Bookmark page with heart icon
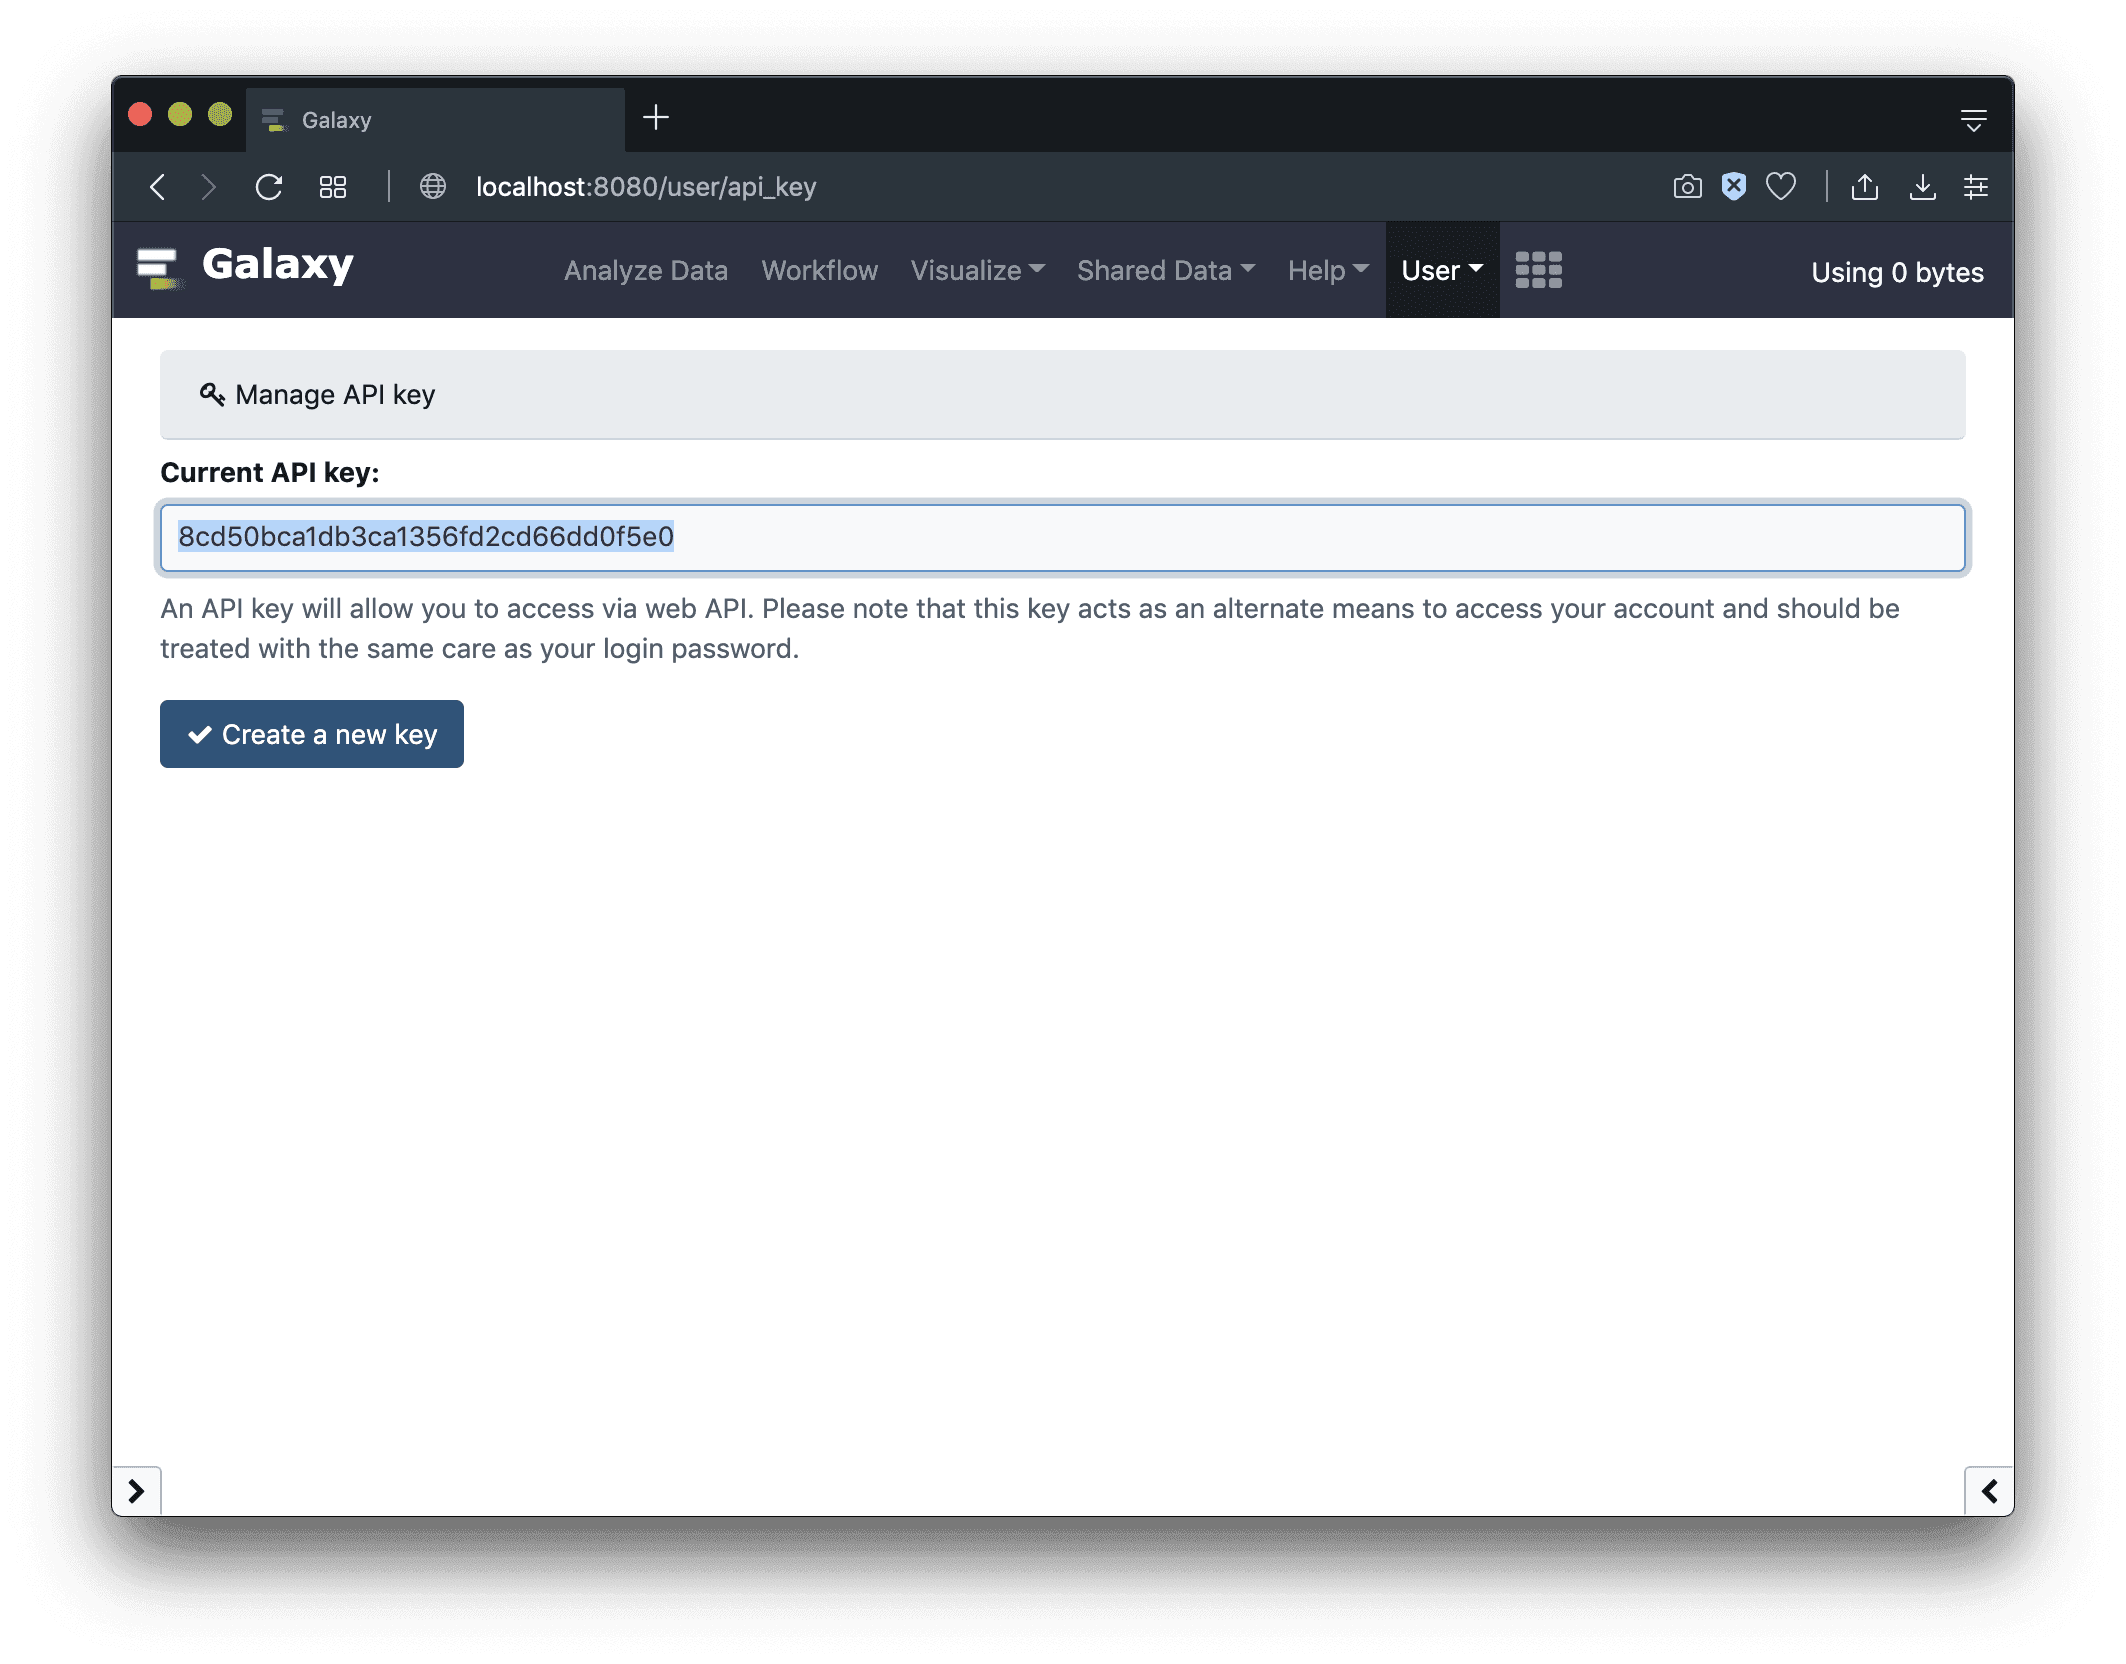The width and height of the screenshot is (2126, 1664). tap(1780, 187)
